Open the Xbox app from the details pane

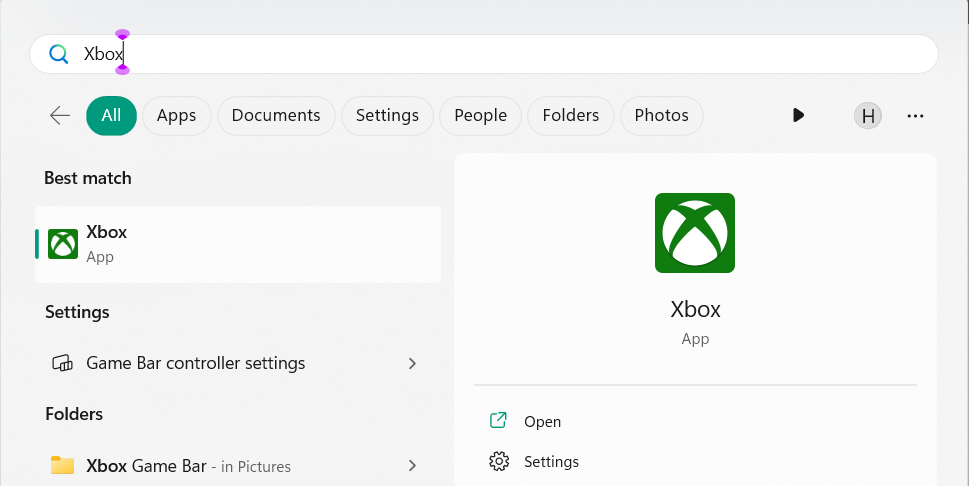(542, 421)
